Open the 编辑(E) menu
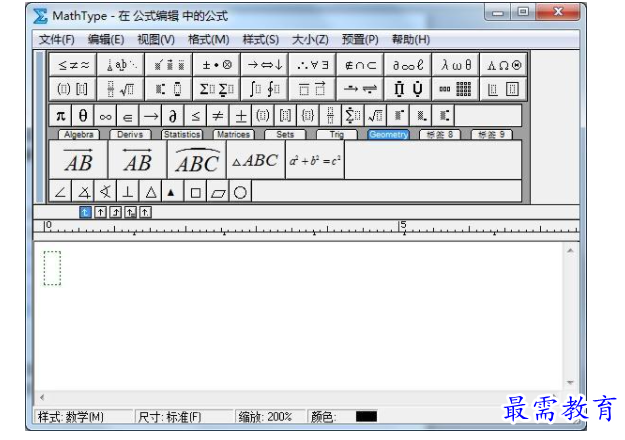 click(x=106, y=39)
